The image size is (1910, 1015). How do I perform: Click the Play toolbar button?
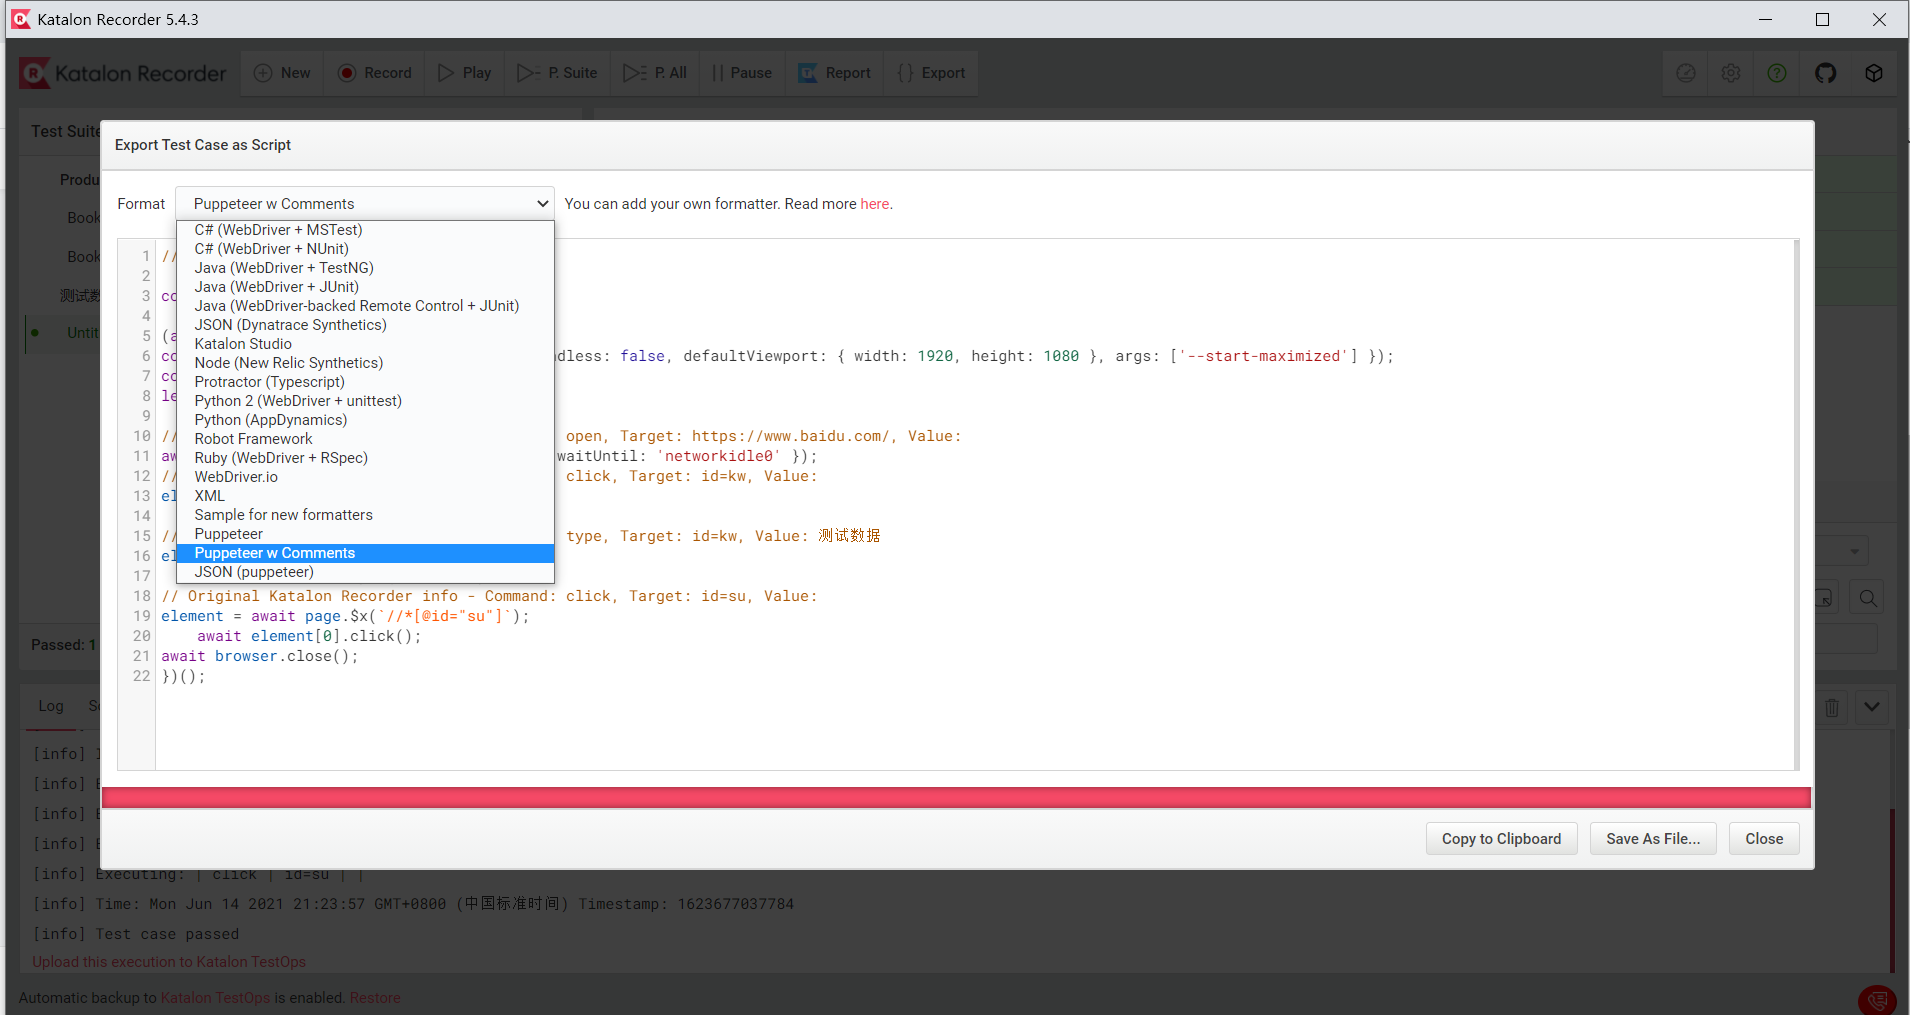(x=465, y=73)
